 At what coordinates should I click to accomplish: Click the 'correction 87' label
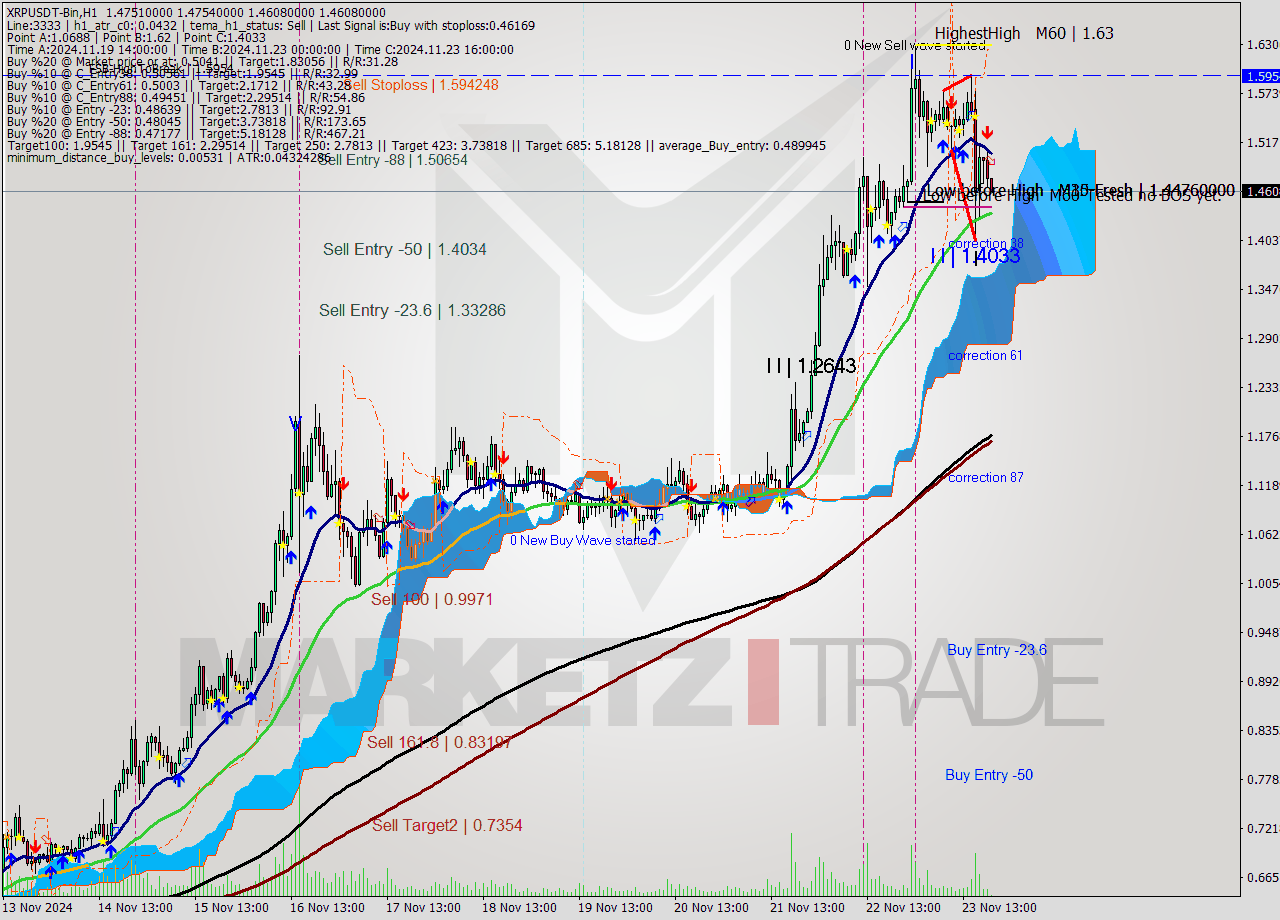click(x=985, y=478)
